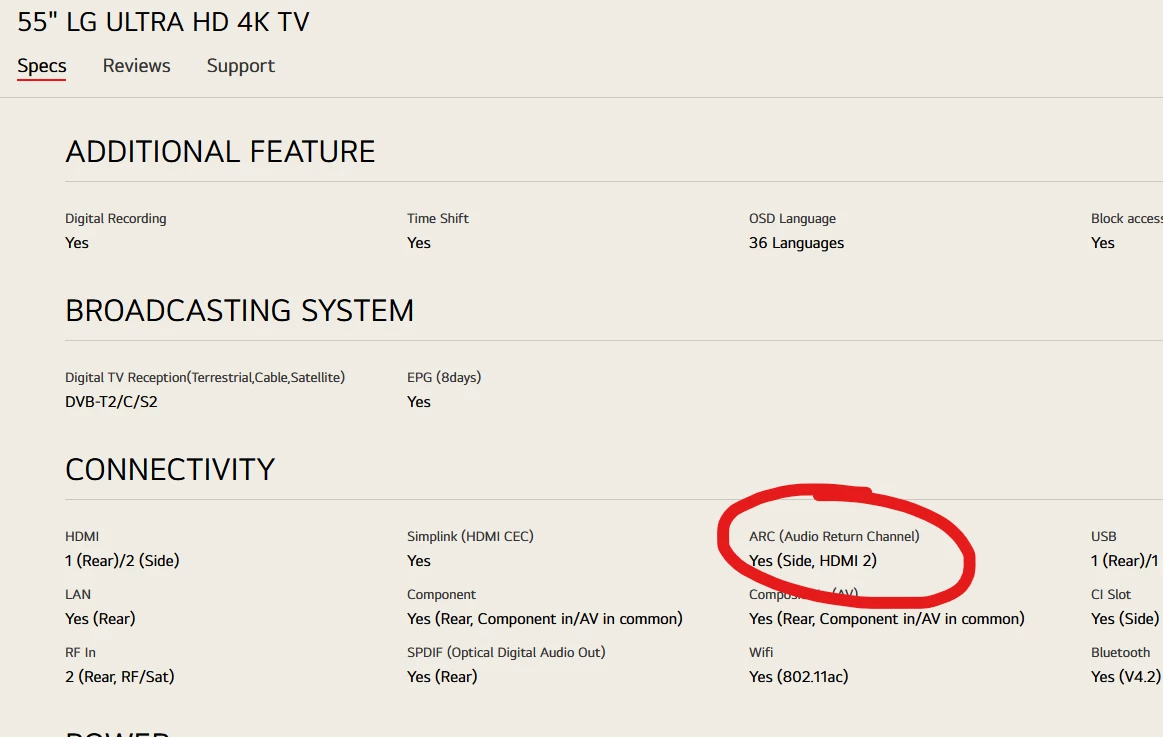Select the DVB-T2/C/S2 value
Screen dimensions: 1163x737
pos(111,402)
